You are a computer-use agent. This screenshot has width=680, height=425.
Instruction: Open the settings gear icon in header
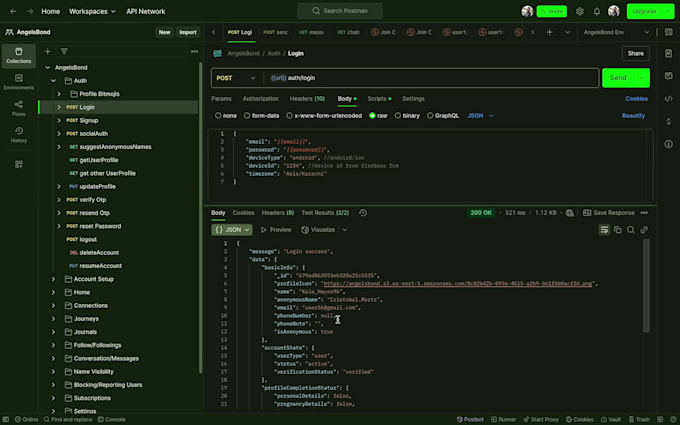580,11
